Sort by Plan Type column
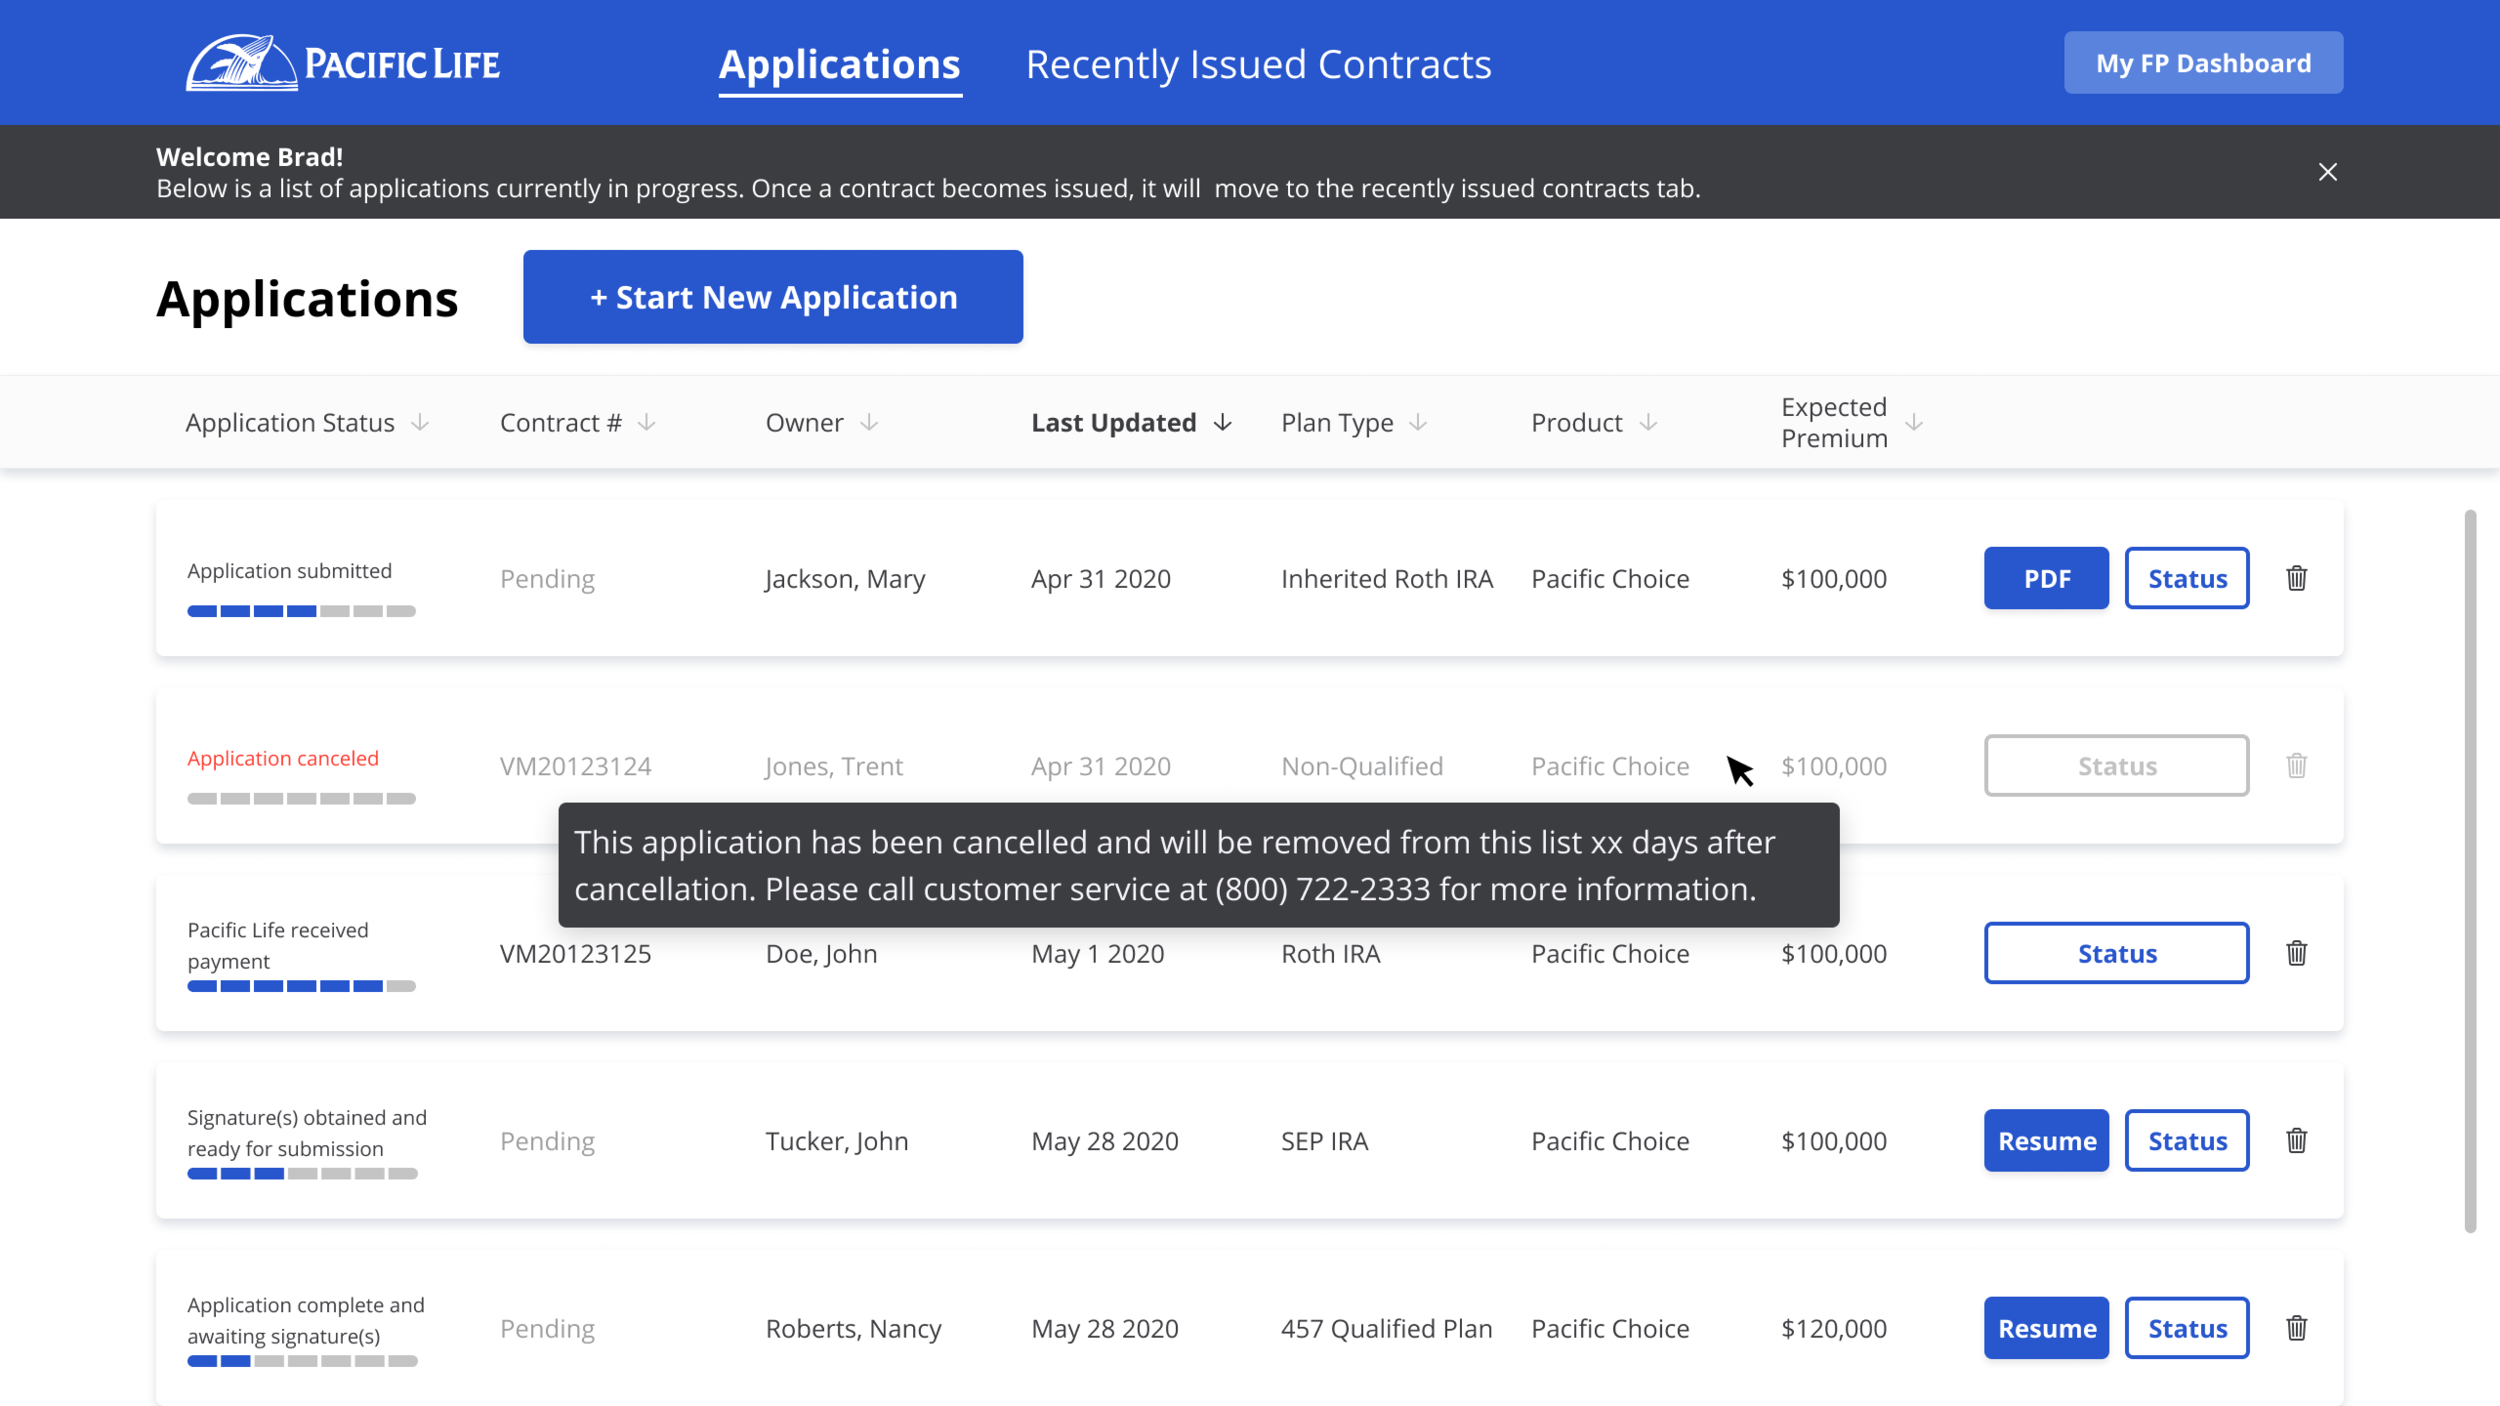The width and height of the screenshot is (2500, 1406). (1418, 423)
